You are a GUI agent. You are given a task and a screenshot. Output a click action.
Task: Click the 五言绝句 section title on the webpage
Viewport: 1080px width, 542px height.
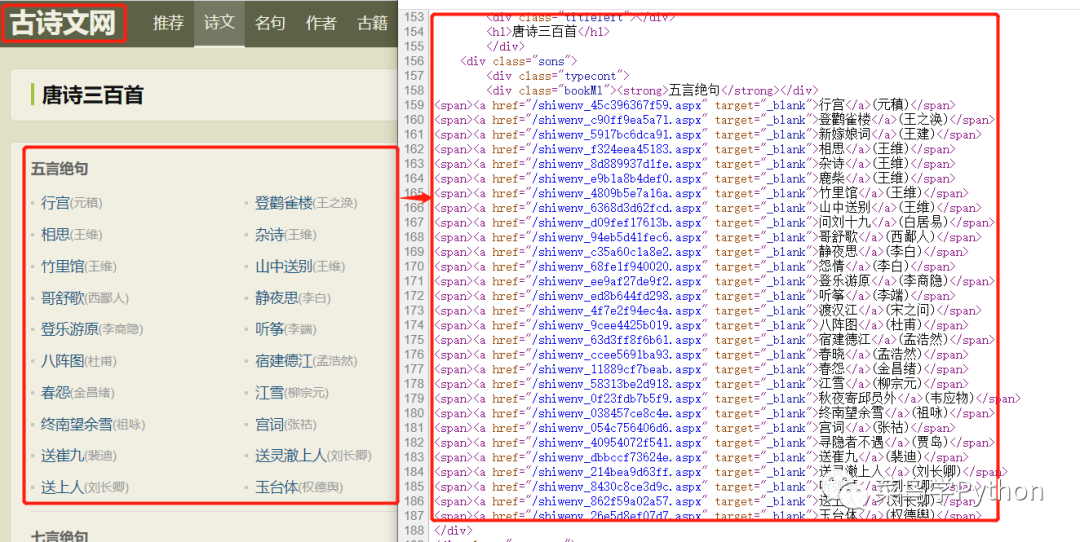[x=59, y=169]
